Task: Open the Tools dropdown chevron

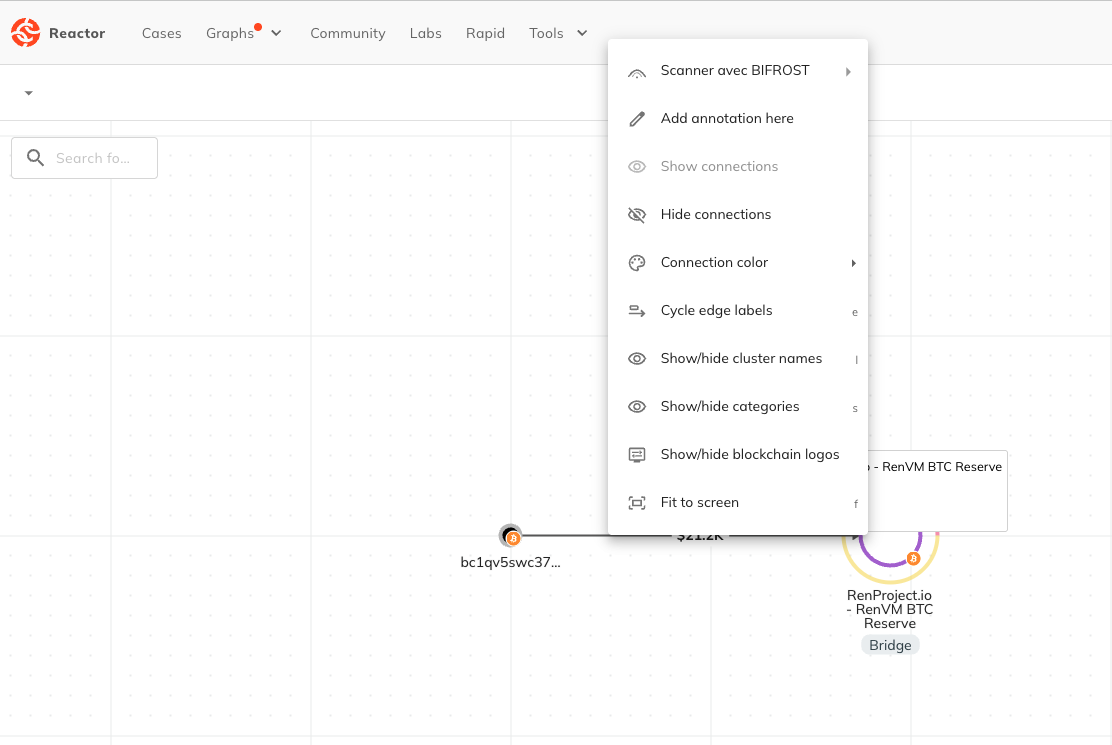Action: coord(582,33)
